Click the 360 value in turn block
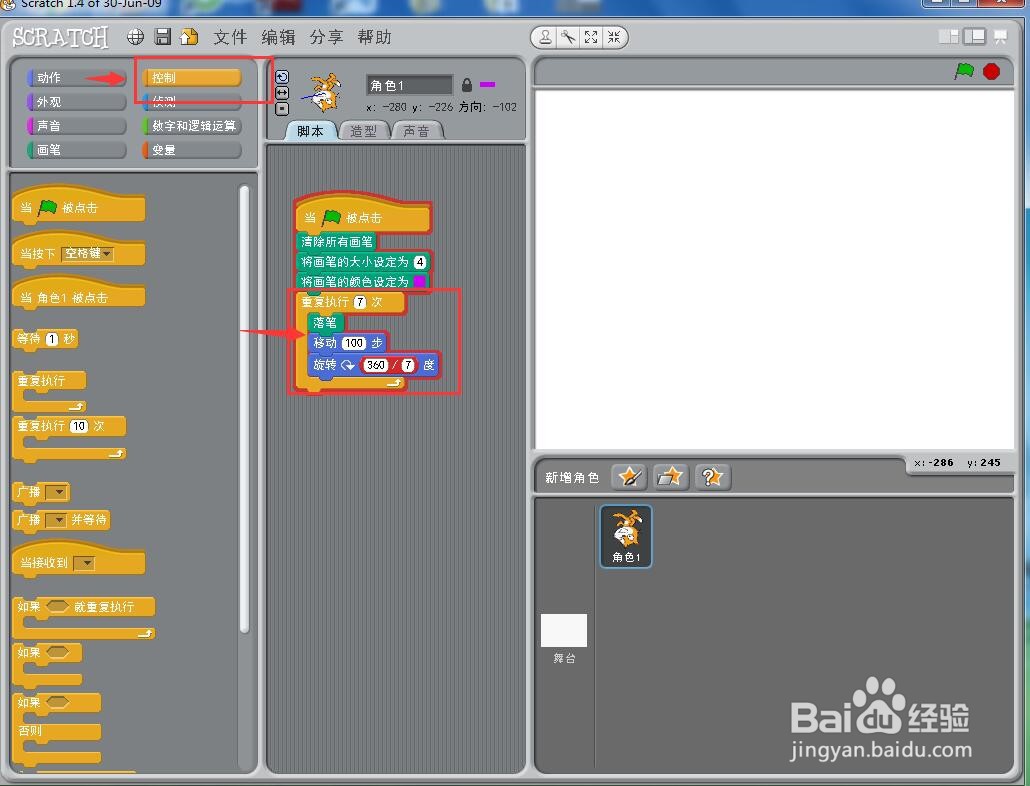Viewport: 1030px width, 786px height. coord(376,365)
